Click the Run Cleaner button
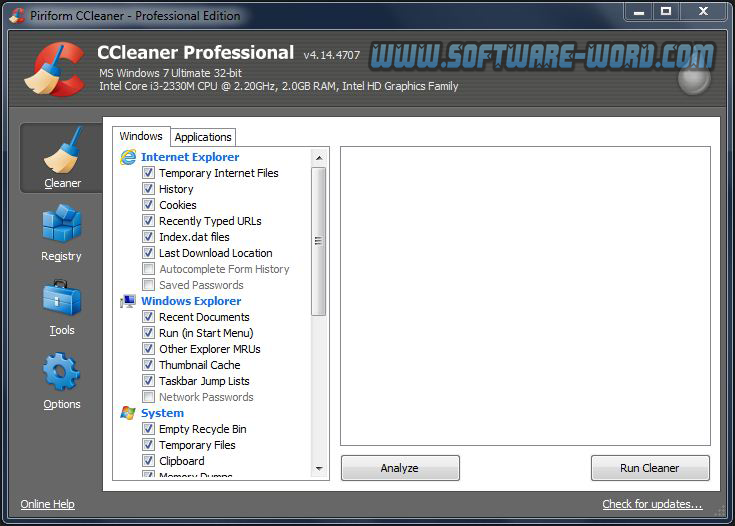This screenshot has height=526, width=735. pos(650,468)
